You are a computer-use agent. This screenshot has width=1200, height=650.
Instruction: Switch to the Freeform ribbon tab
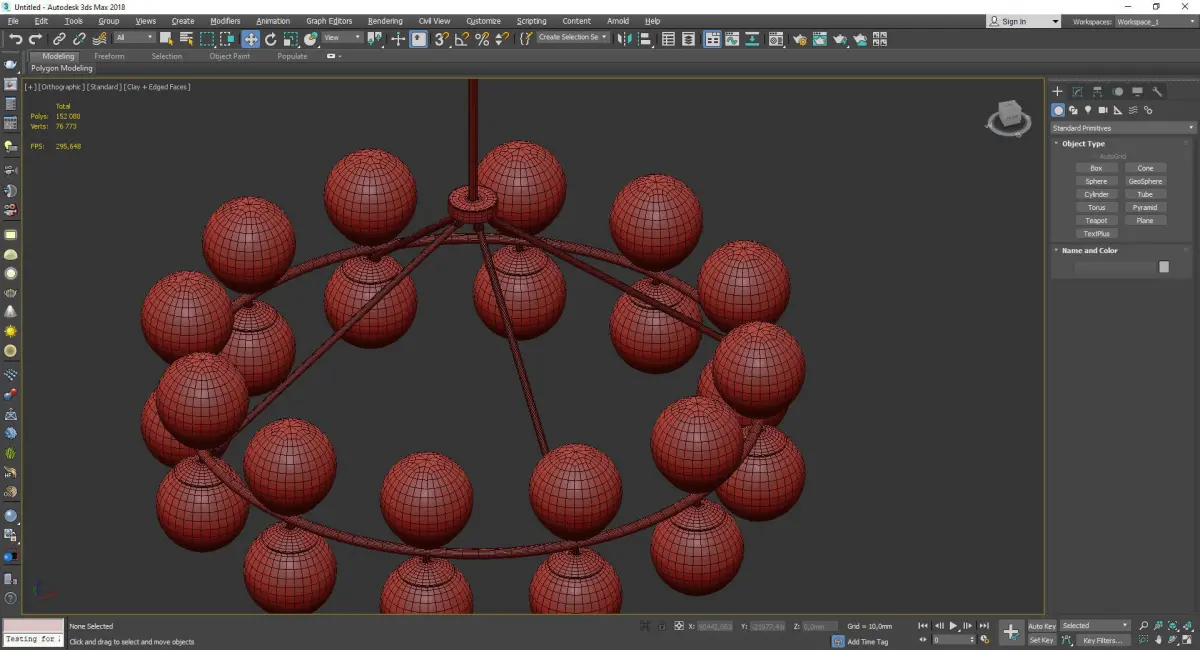pos(109,57)
